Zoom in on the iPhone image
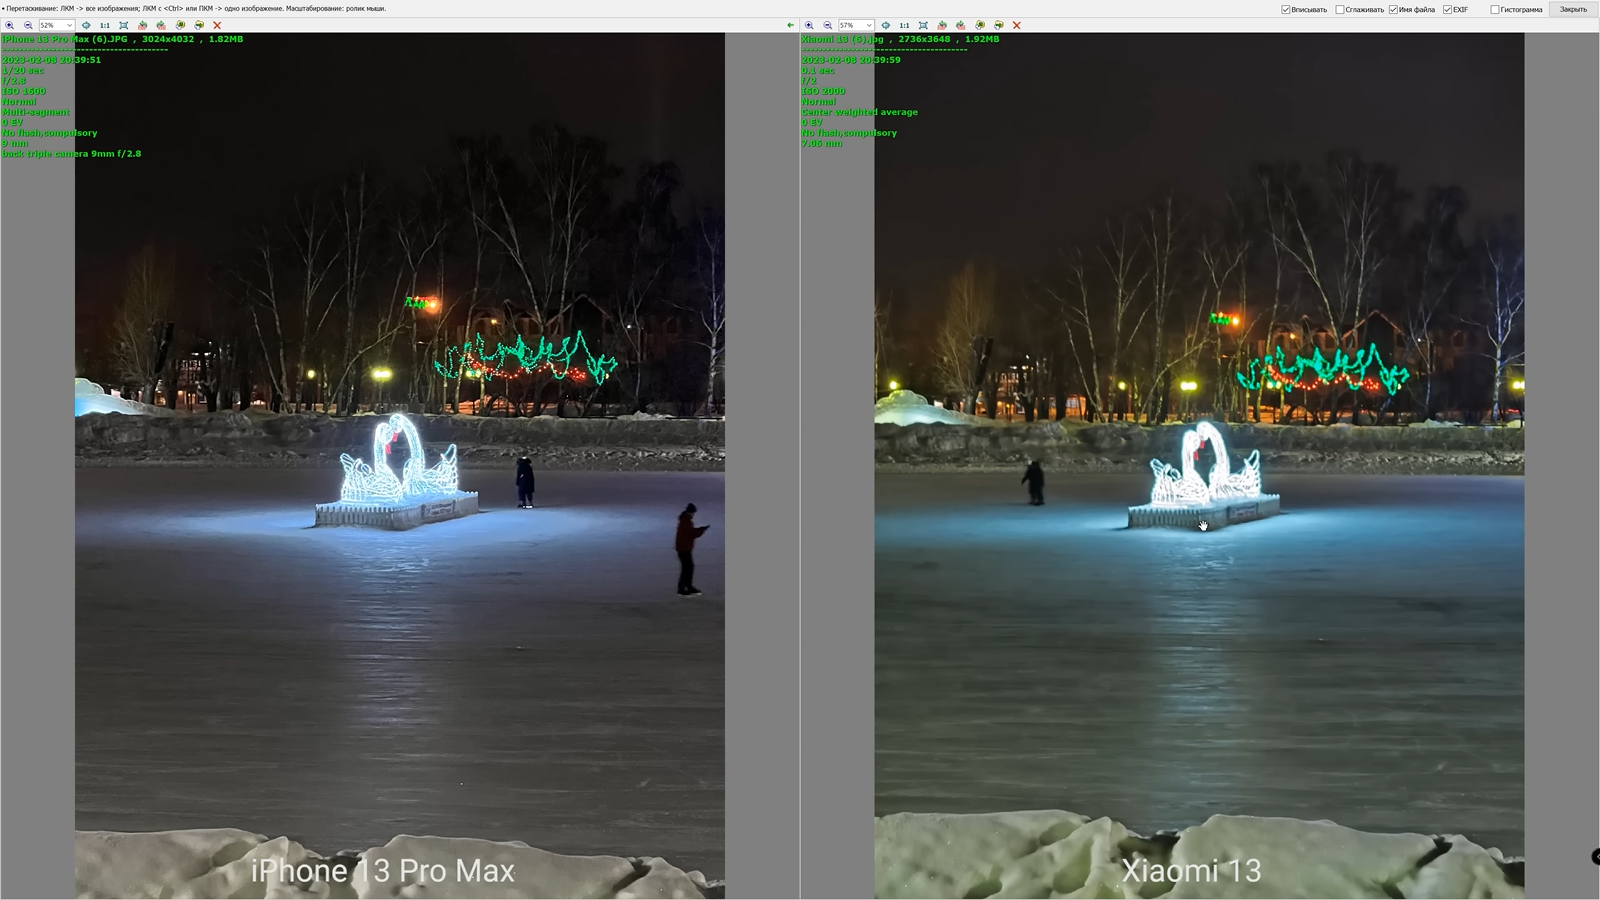1600x900 pixels. (10, 25)
